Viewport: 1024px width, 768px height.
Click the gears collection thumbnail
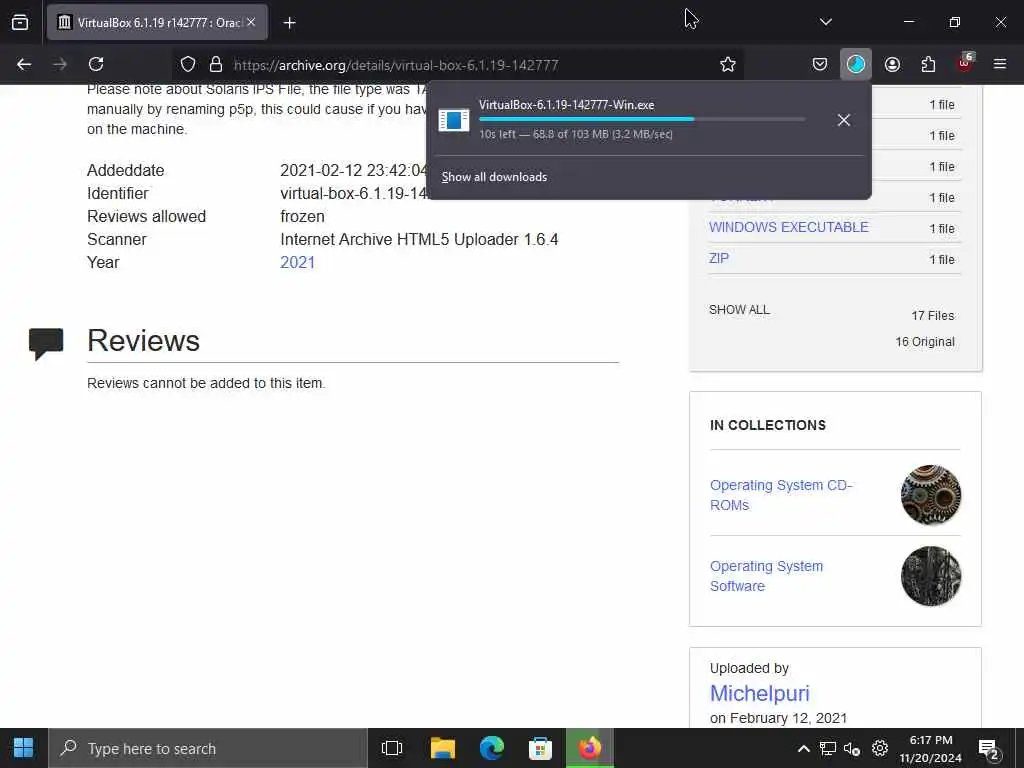[931, 495]
